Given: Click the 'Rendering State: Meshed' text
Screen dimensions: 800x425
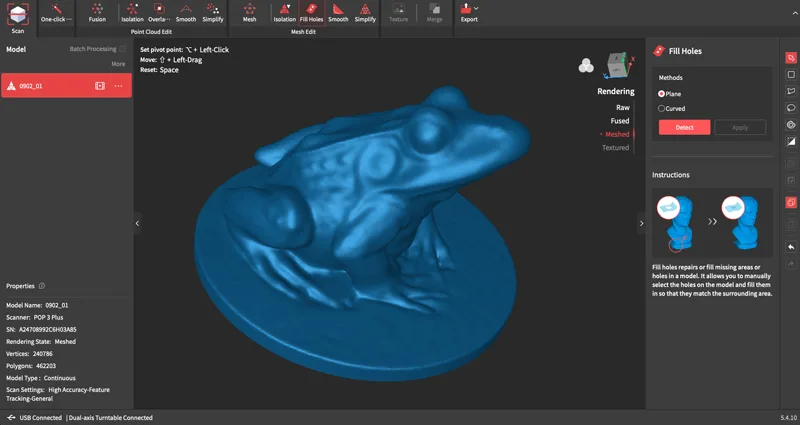Looking at the screenshot, I should pos(41,342).
